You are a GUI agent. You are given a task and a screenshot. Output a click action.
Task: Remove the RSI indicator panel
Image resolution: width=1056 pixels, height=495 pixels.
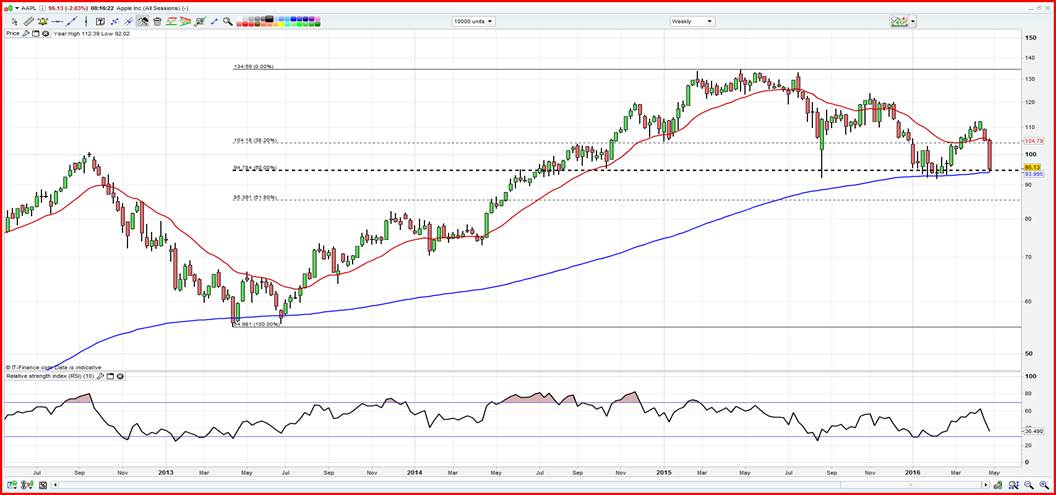(121, 376)
